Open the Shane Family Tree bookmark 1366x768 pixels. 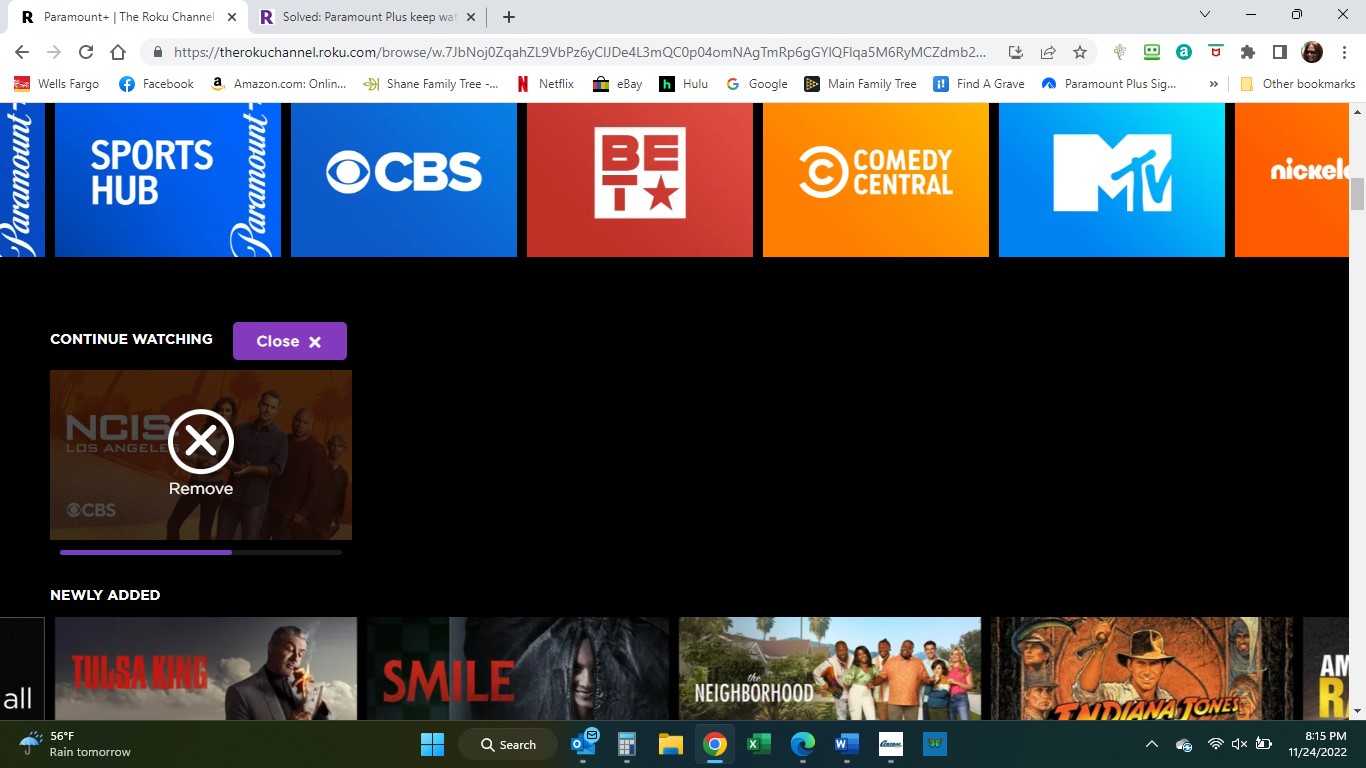point(431,84)
